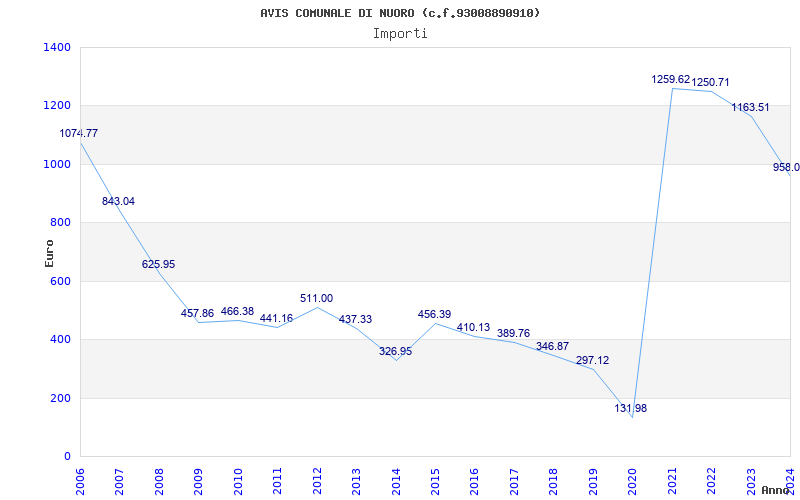Screen dimensions: 800x500
Task: Click the Importi subtitle
Action: (400, 34)
